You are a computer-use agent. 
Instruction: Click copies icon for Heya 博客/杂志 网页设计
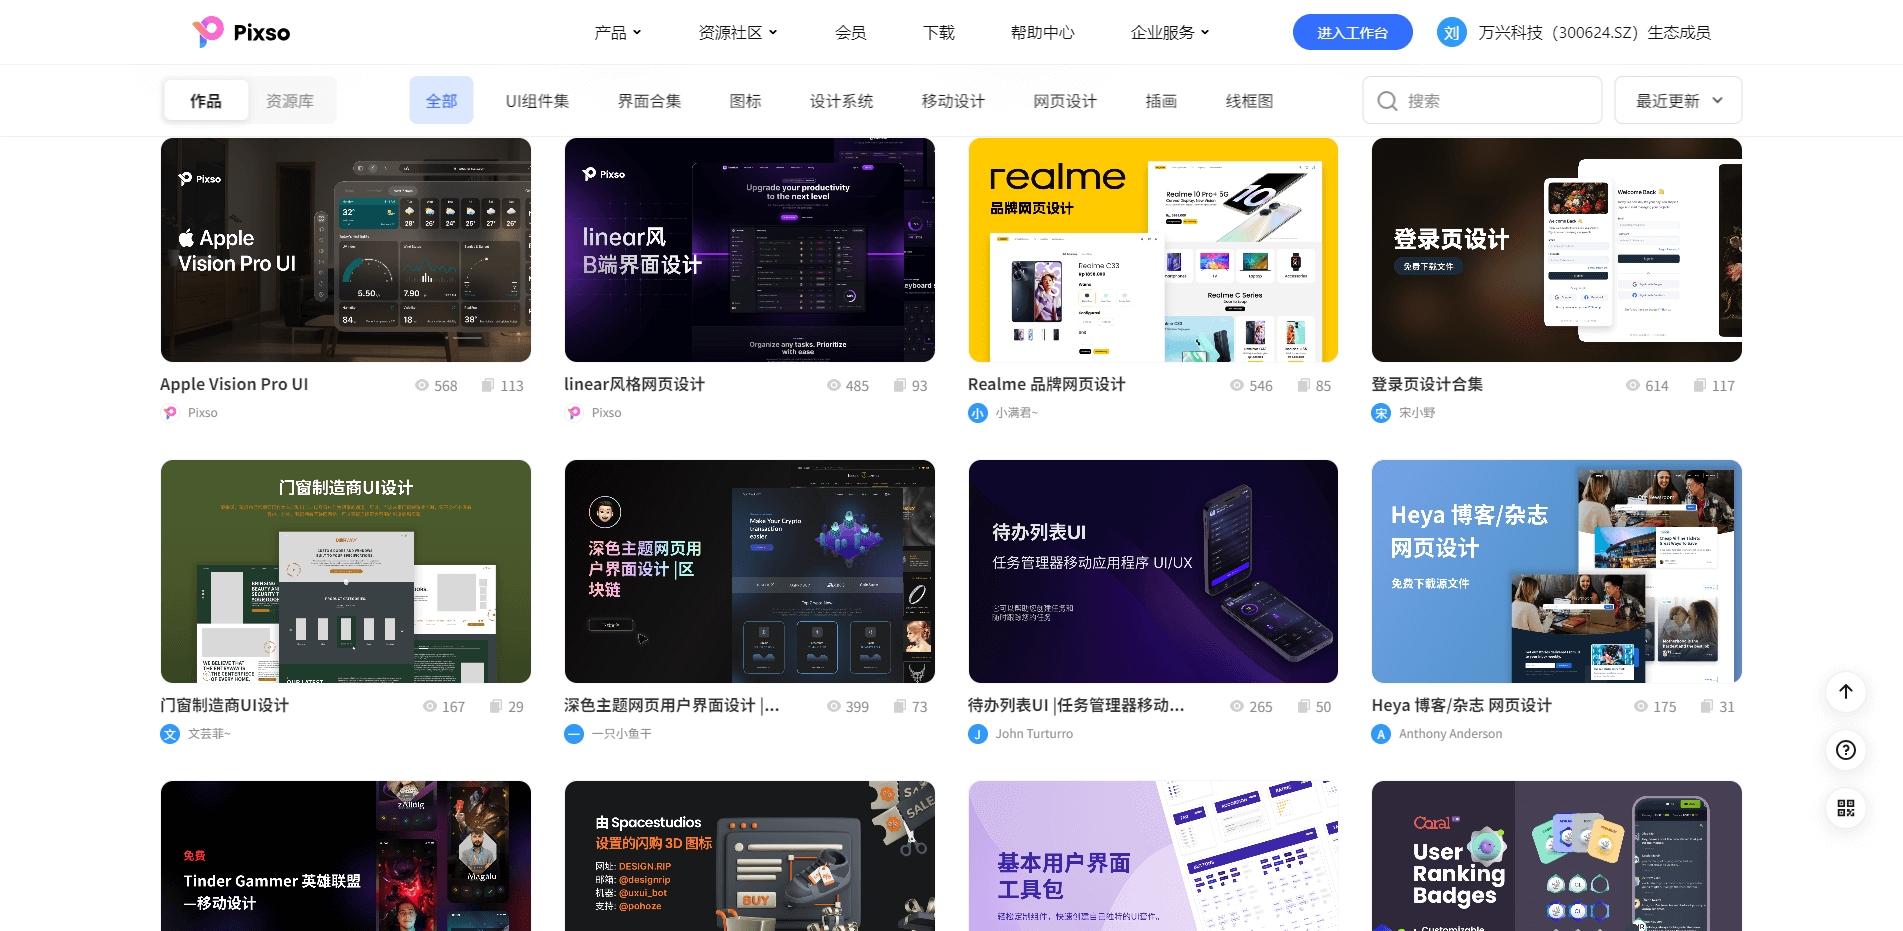click(x=1707, y=706)
